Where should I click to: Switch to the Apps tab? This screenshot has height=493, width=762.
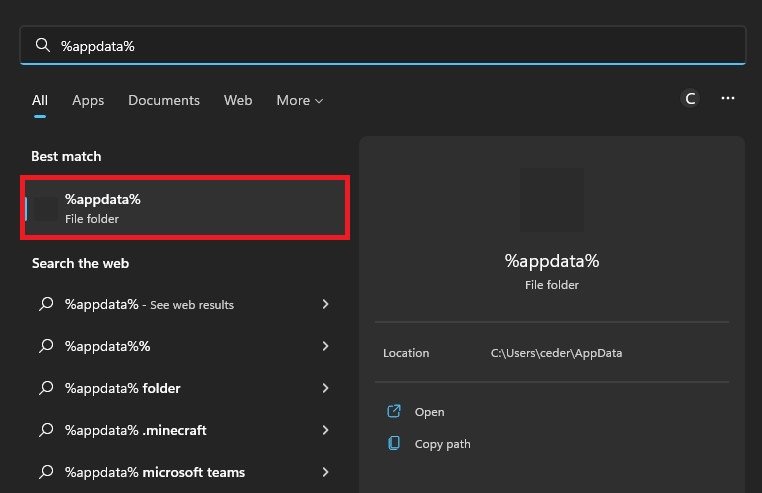click(x=88, y=100)
